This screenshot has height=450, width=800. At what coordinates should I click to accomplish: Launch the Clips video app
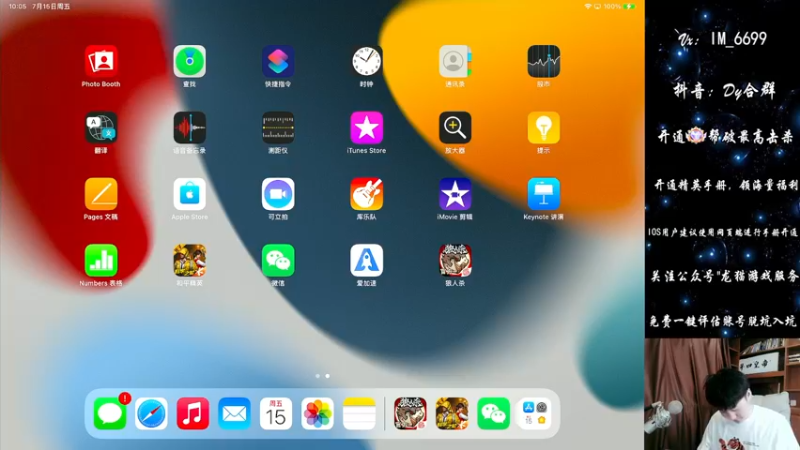(x=278, y=194)
